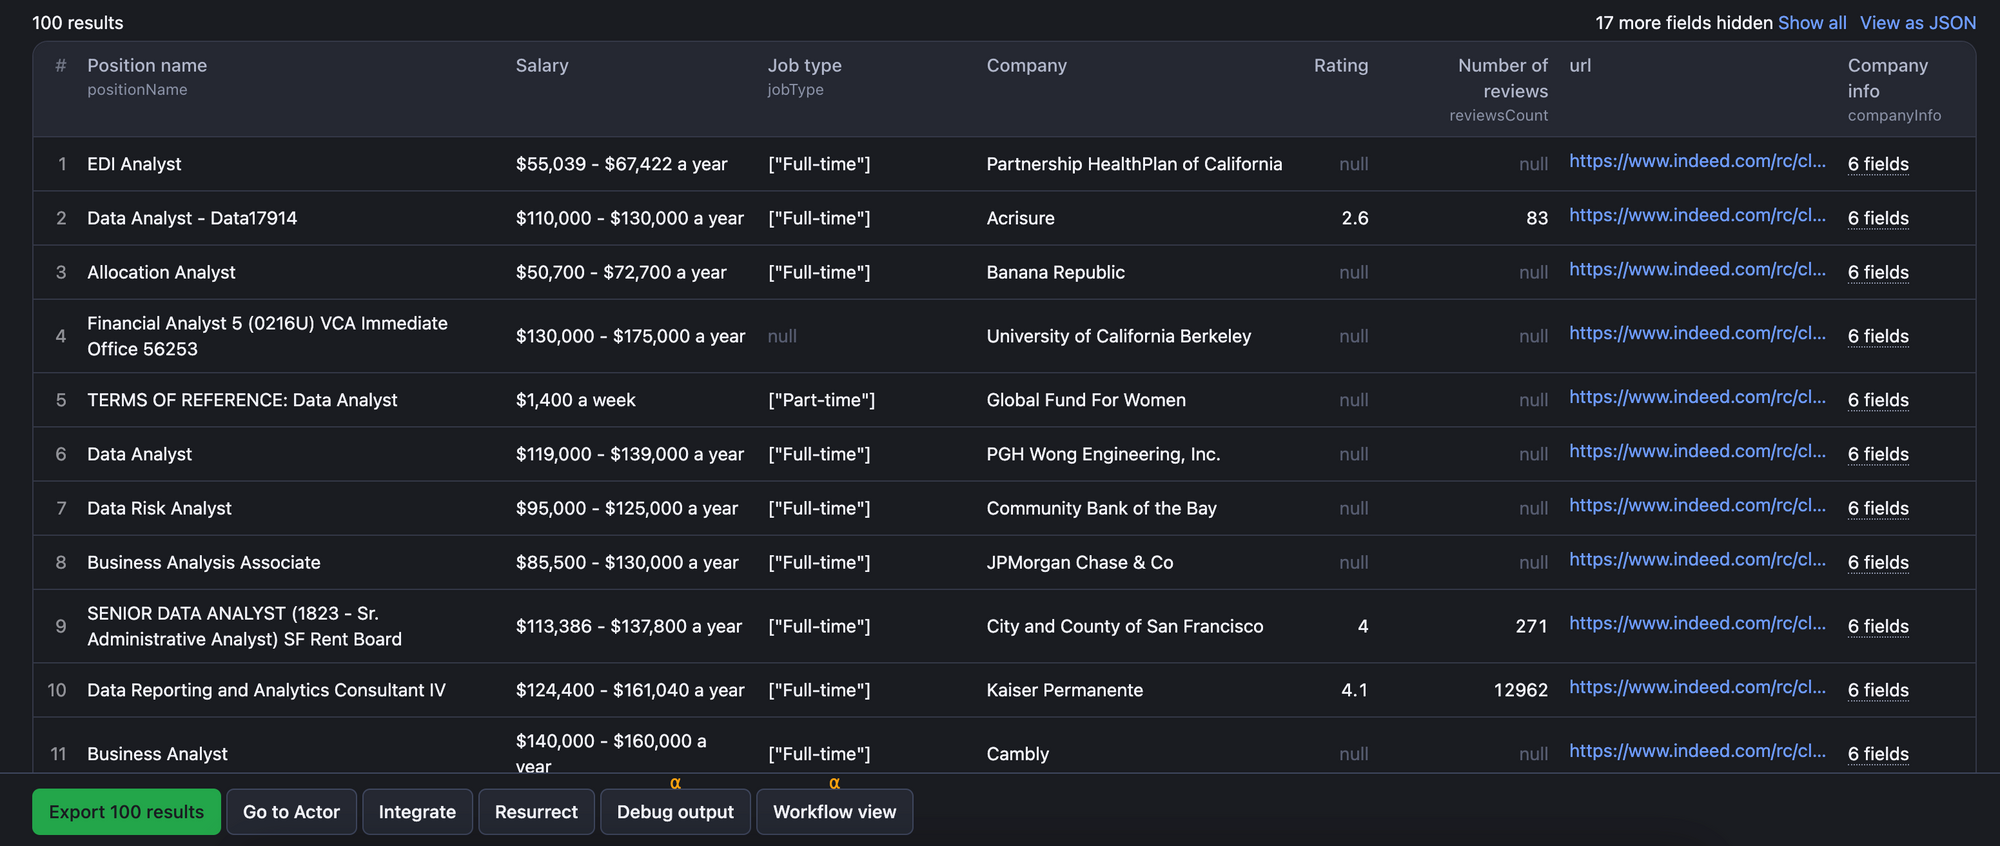Open City and County of San Francisco url
This screenshot has height=846, width=2000.
(x=1697, y=623)
